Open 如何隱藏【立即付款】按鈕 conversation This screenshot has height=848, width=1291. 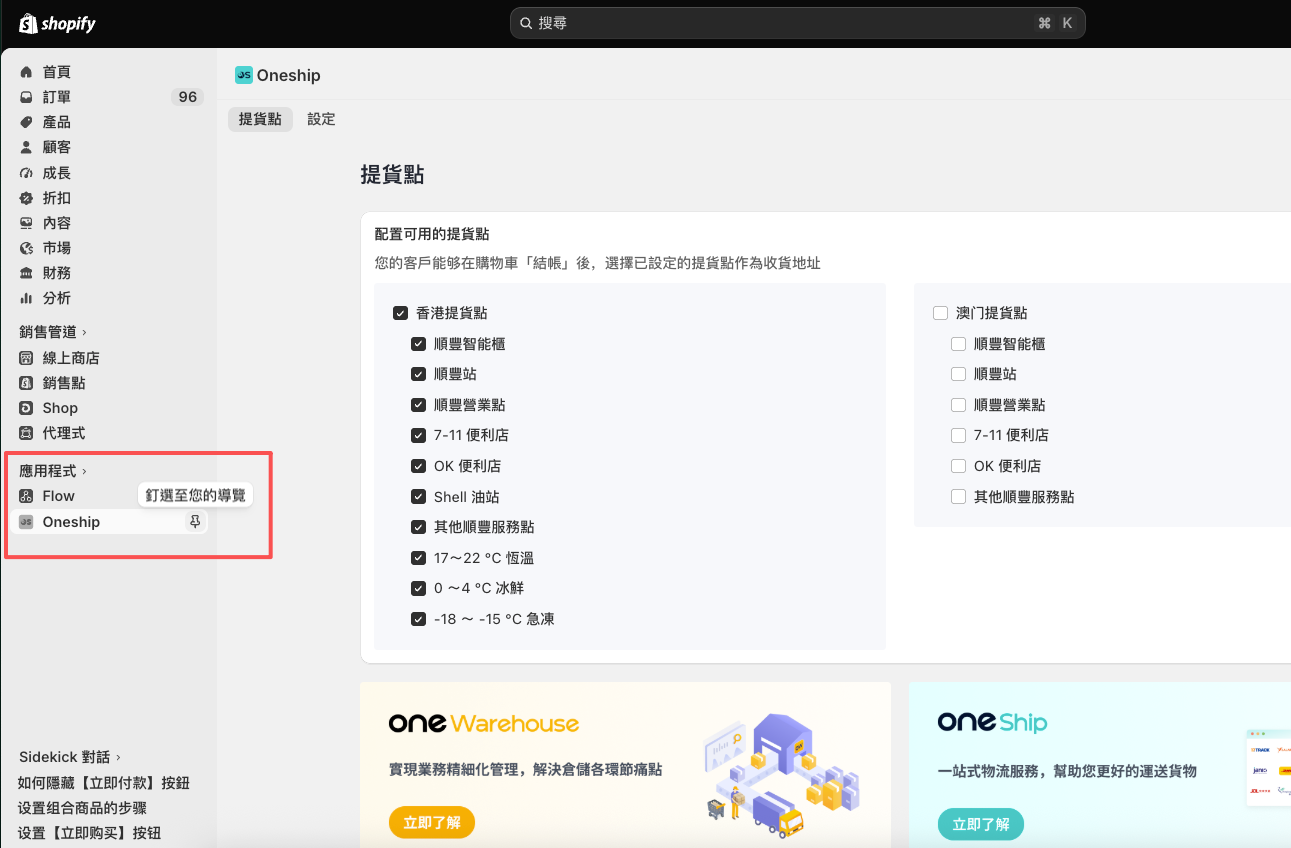pos(104,783)
